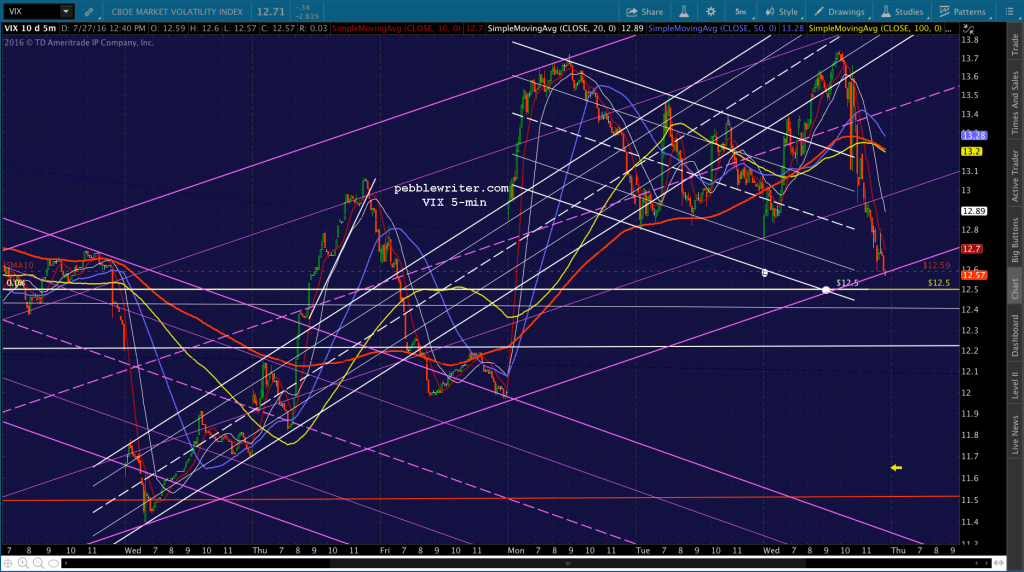Click the orange 12.57 last price bubble
The height and width of the screenshot is (572, 1024).
(x=973, y=276)
